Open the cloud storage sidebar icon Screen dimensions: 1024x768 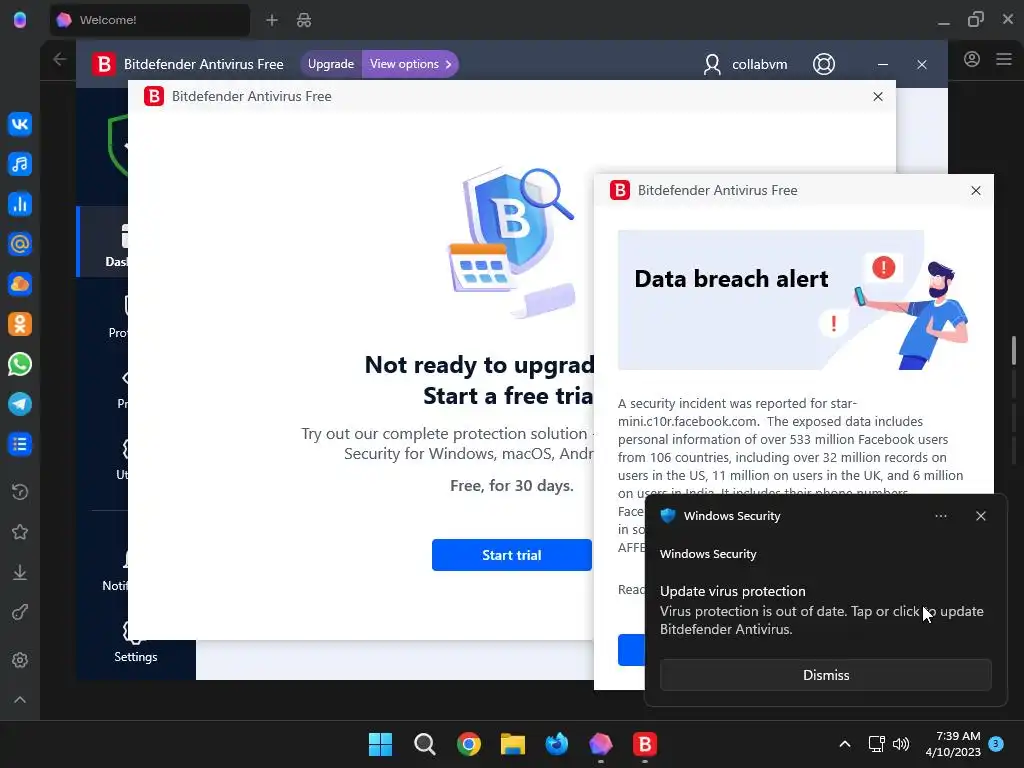20,284
